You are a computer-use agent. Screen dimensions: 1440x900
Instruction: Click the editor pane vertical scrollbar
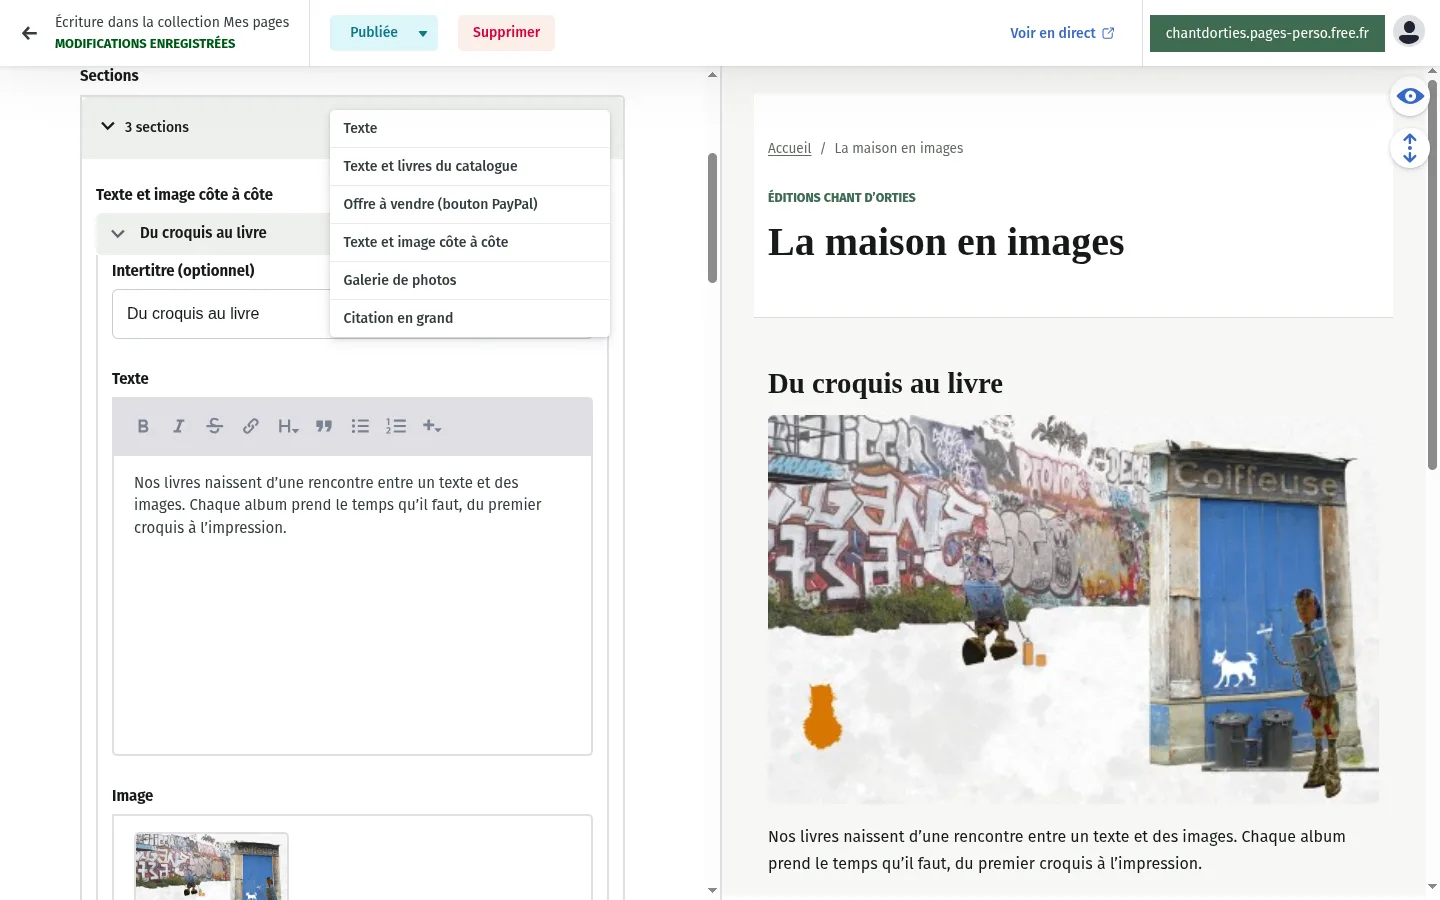tap(712, 217)
